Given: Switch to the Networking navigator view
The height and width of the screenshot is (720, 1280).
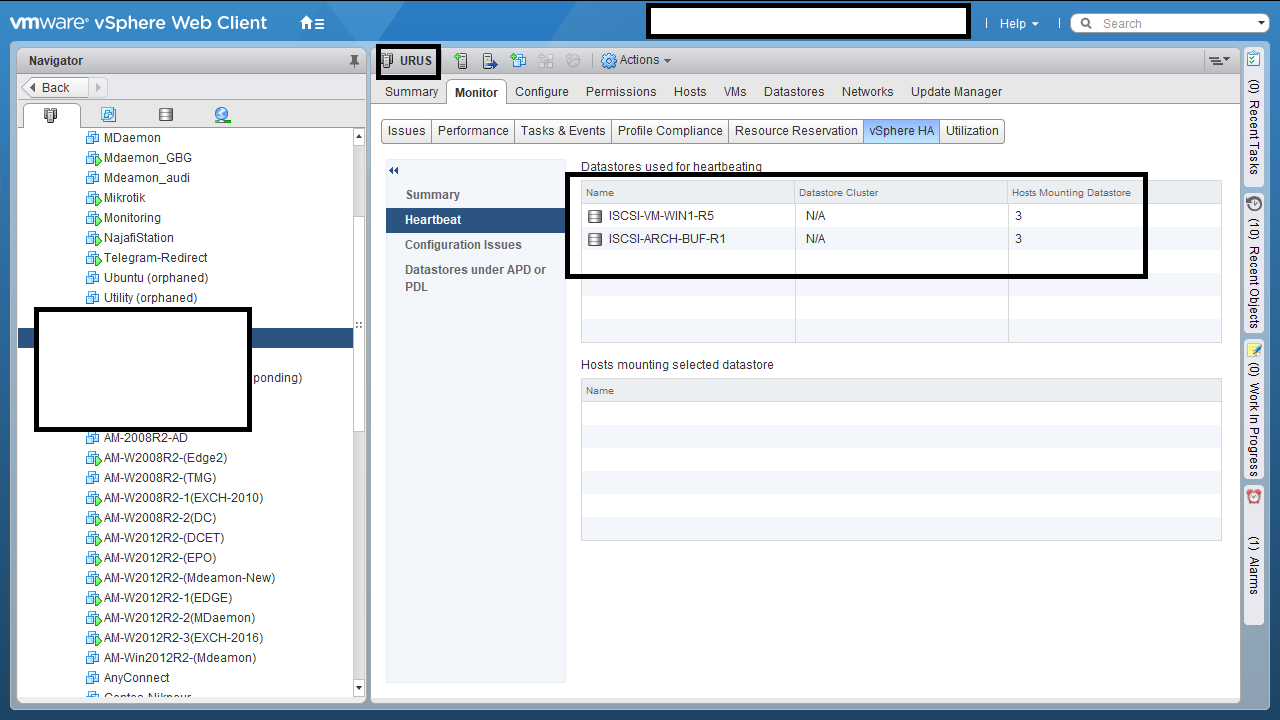Looking at the screenshot, I should pos(222,115).
